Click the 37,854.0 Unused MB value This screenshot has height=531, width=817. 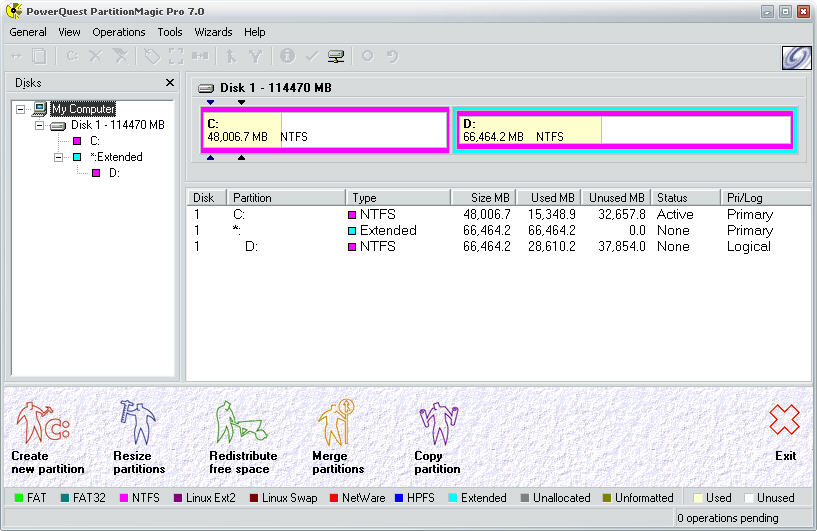(x=622, y=246)
